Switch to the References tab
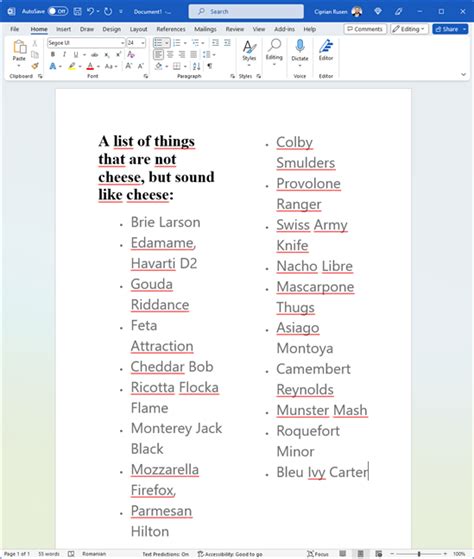 (x=171, y=29)
